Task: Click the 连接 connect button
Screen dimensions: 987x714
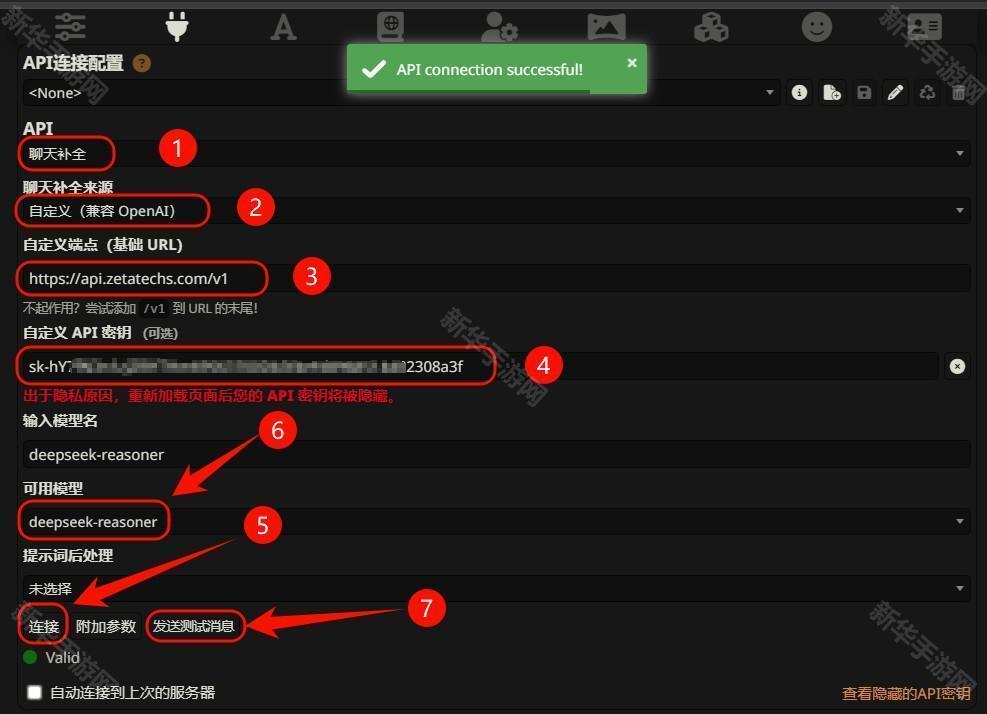Action: [43, 626]
